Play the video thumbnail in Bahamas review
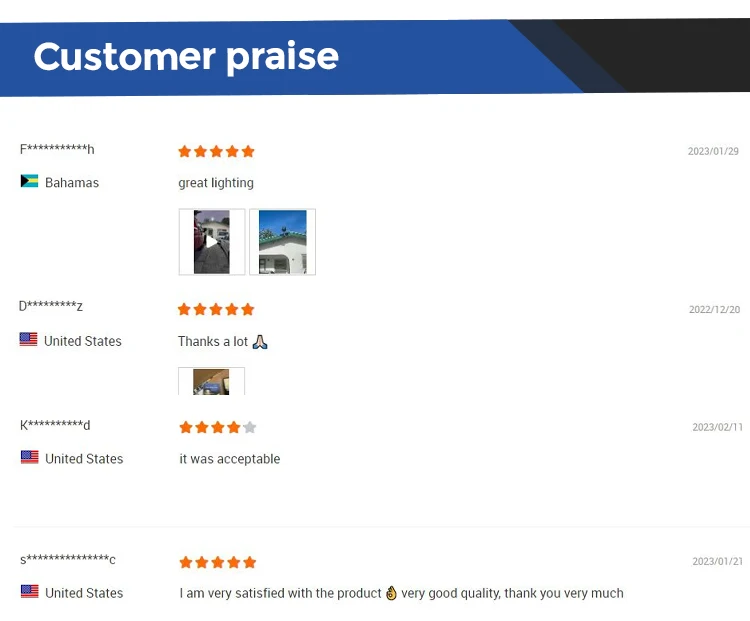This screenshot has height=621, width=750. (x=211, y=241)
